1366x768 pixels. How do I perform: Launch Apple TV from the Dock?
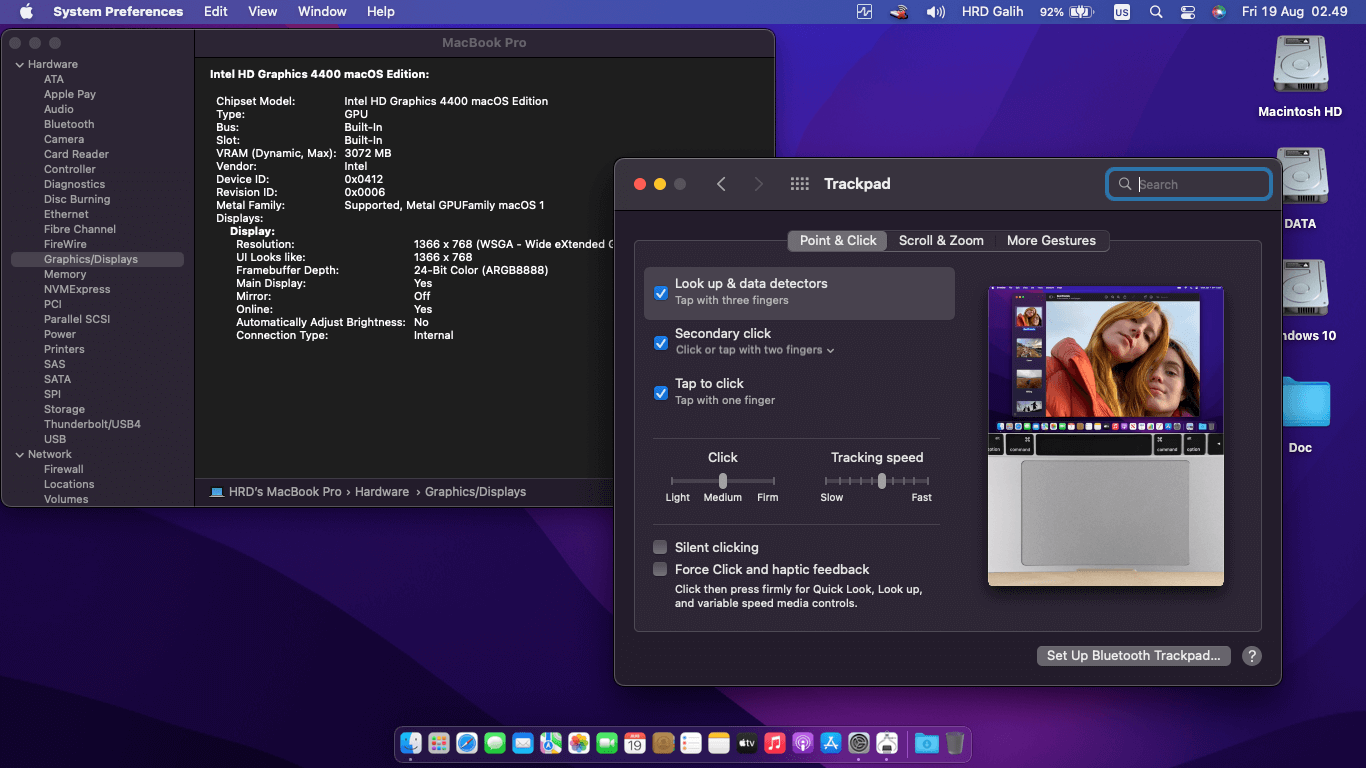747,743
